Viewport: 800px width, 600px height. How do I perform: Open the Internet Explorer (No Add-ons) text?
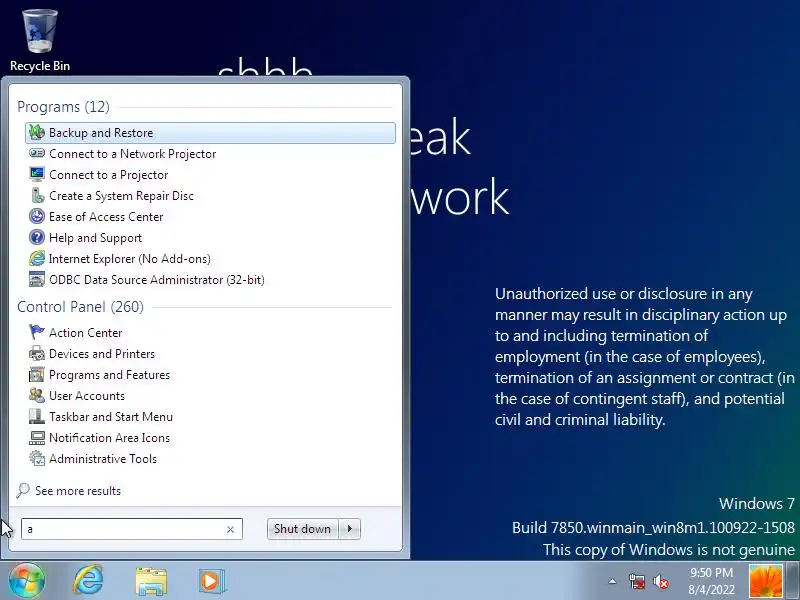[x=130, y=259]
